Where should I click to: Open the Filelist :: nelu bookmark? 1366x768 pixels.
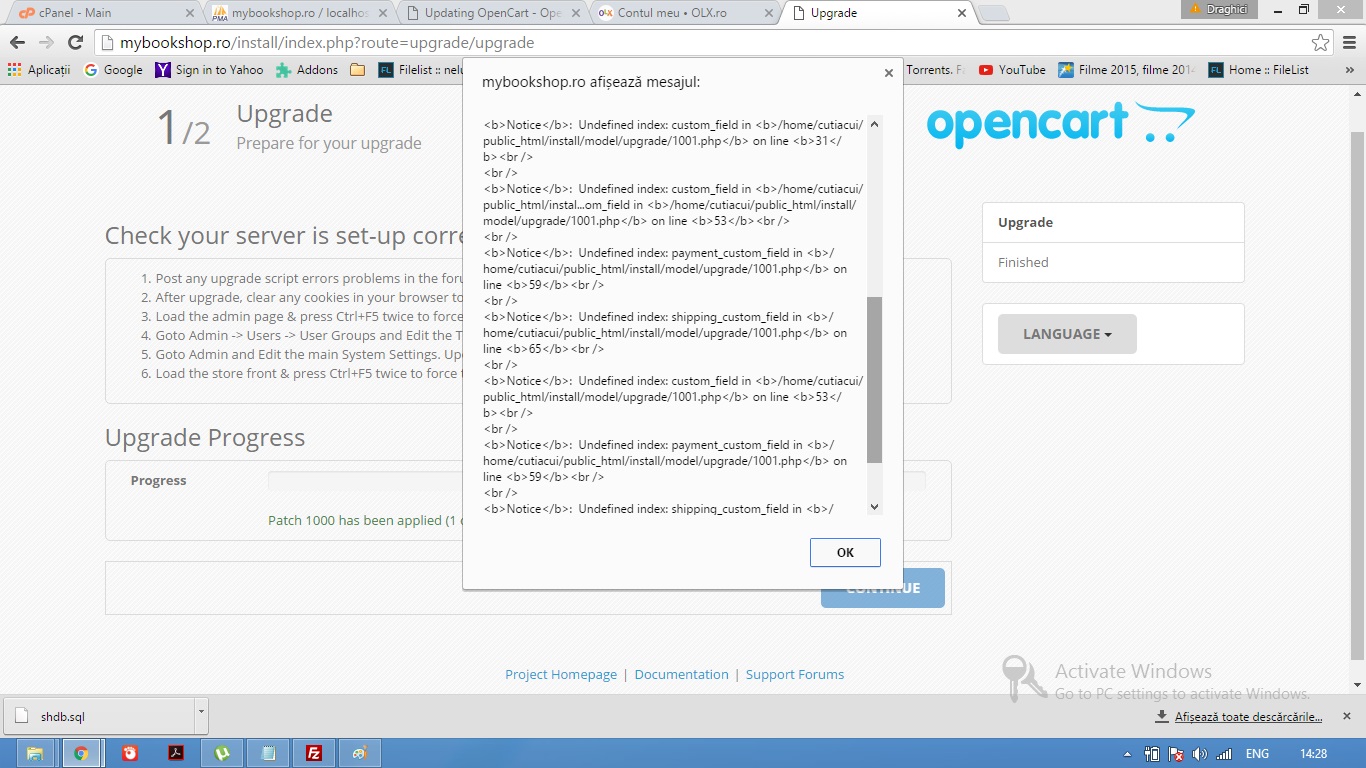coord(420,70)
